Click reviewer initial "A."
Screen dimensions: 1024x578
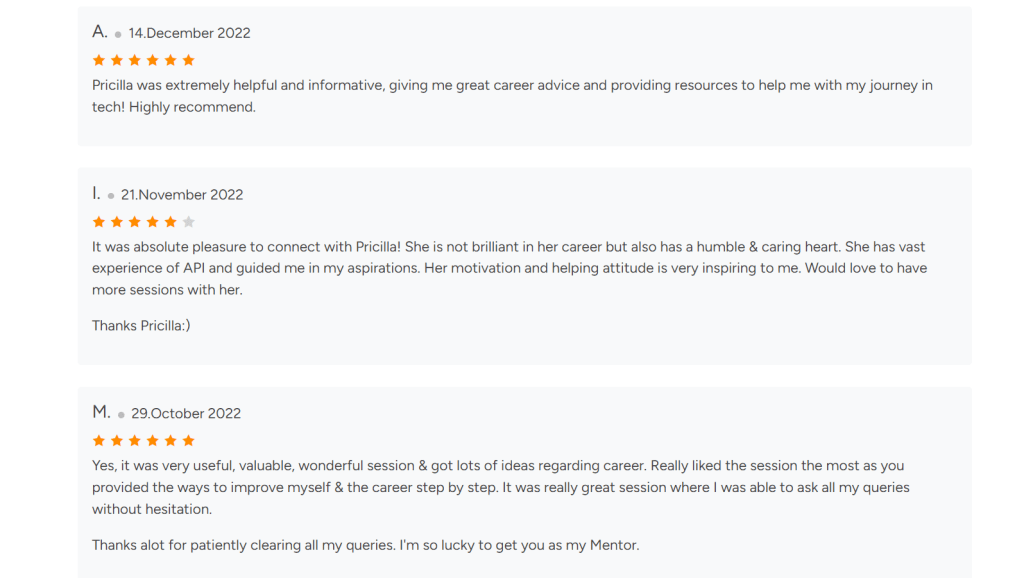(x=100, y=32)
